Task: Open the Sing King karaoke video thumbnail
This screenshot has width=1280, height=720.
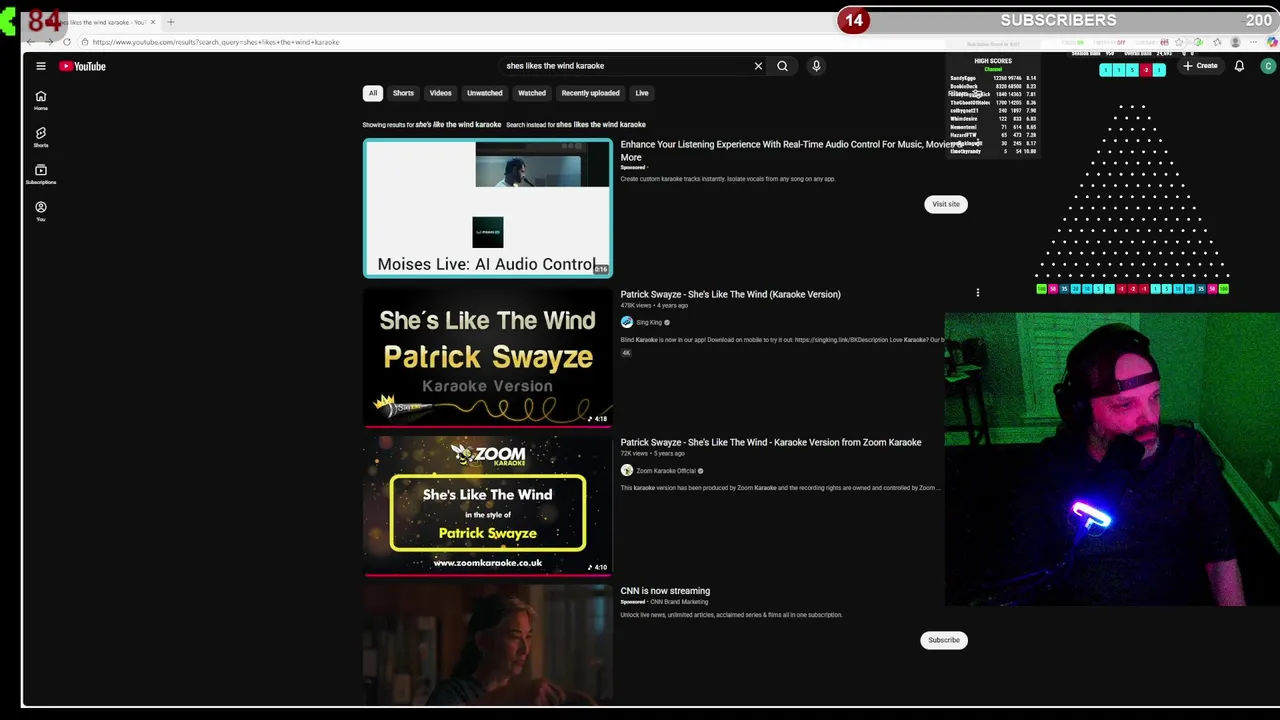Action: pyautogui.click(x=487, y=357)
